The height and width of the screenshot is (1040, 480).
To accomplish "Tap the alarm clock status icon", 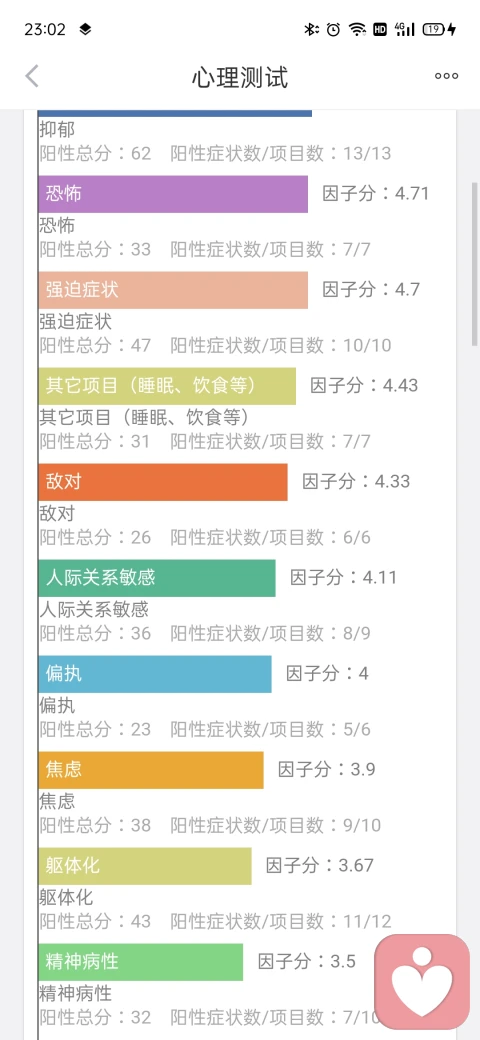I will tap(333, 29).
